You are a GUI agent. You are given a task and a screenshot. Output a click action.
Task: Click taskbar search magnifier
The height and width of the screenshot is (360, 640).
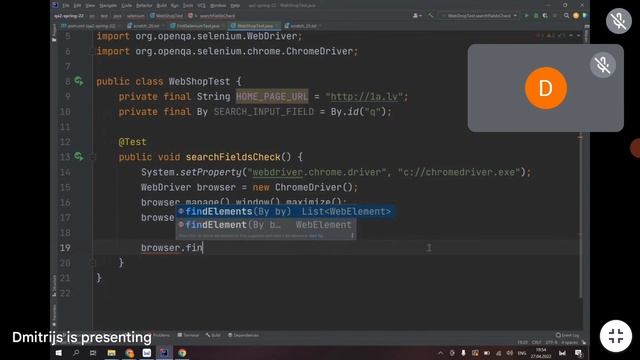76,353
